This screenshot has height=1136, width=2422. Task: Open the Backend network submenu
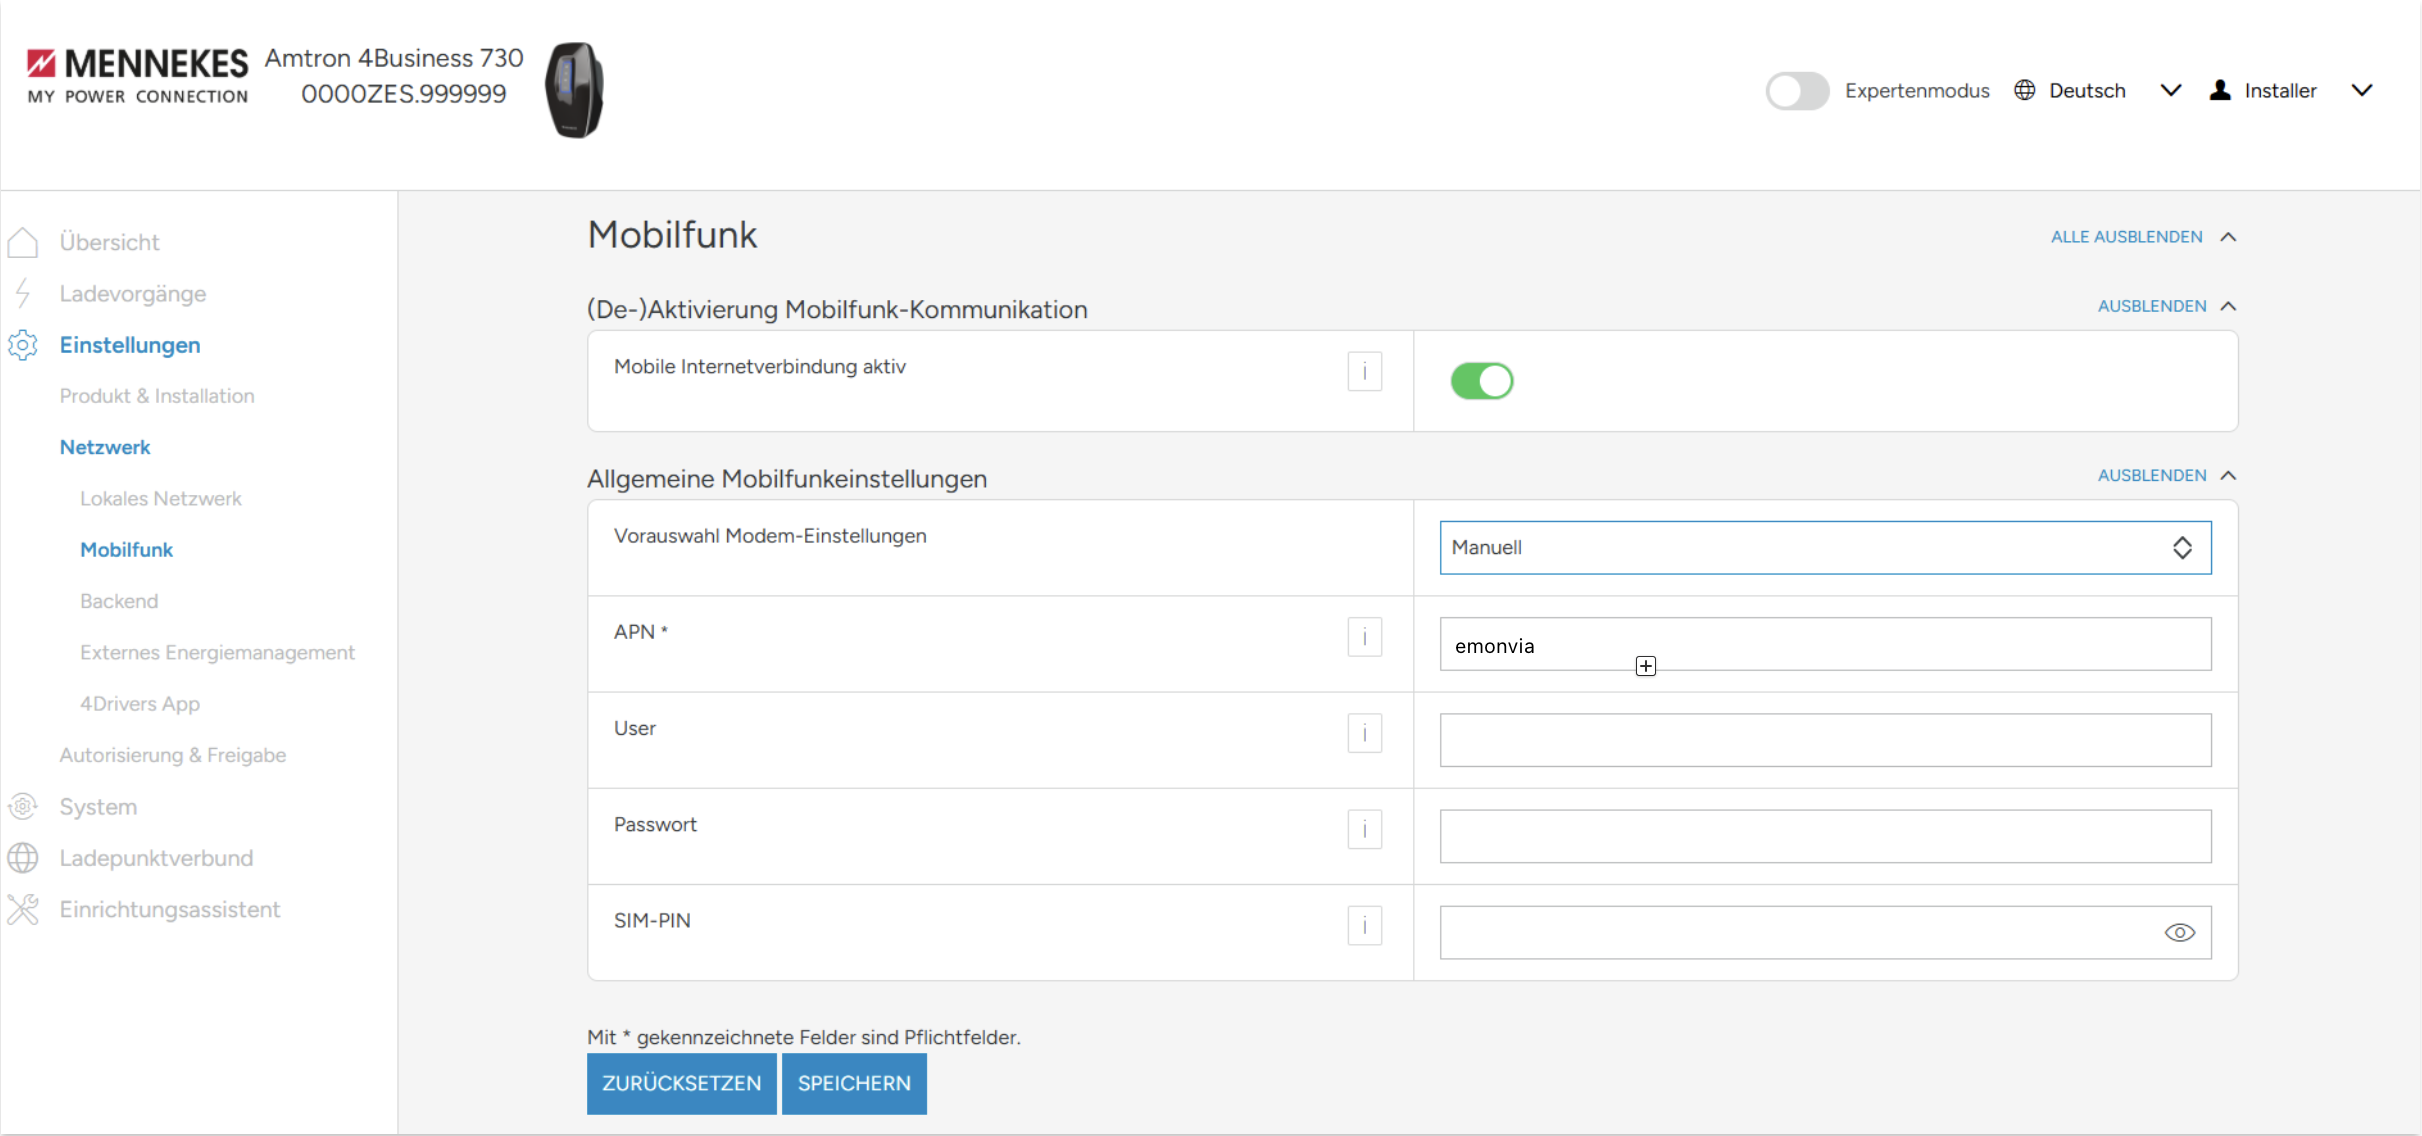[119, 601]
